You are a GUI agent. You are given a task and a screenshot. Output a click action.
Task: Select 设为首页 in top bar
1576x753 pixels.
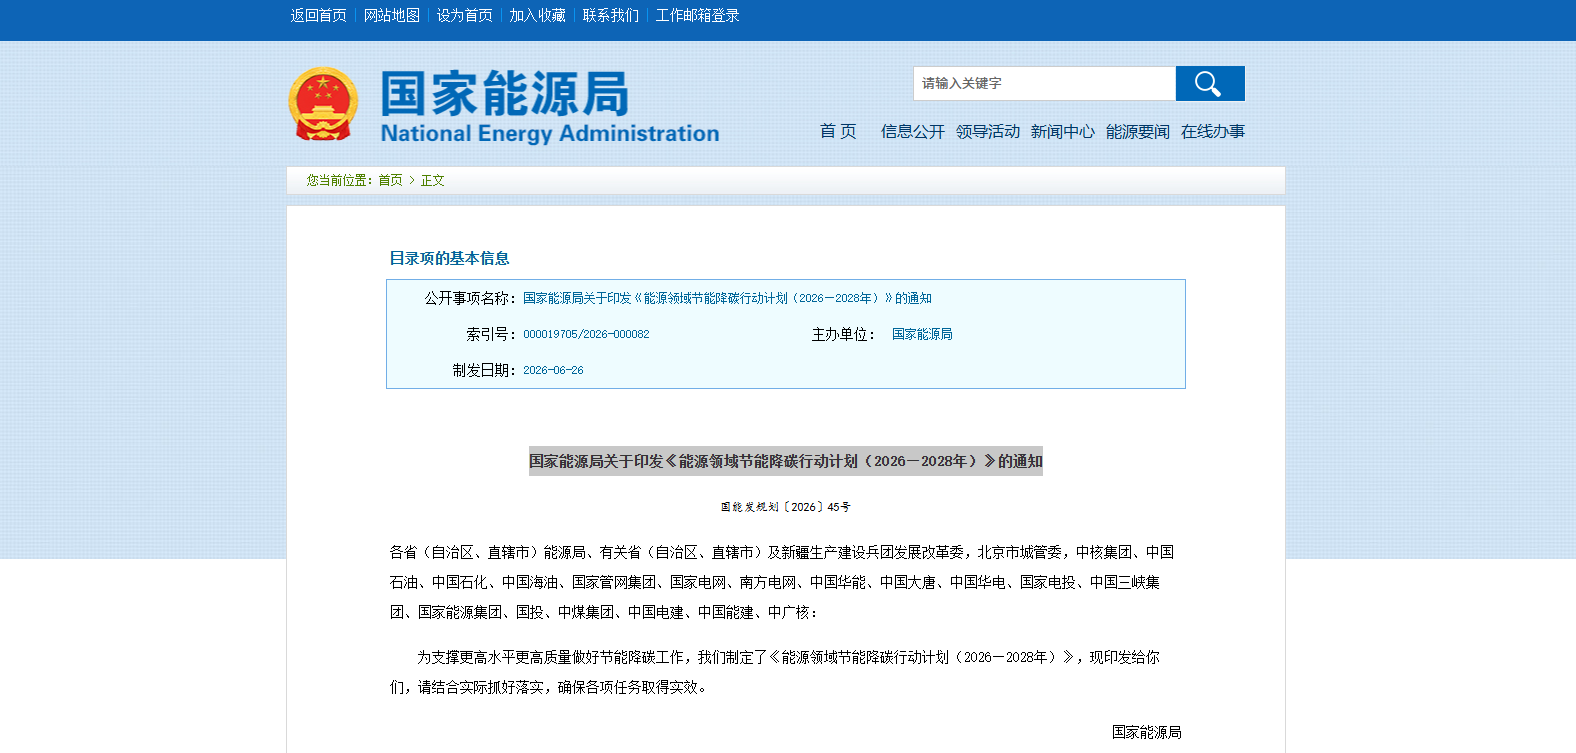click(x=465, y=16)
